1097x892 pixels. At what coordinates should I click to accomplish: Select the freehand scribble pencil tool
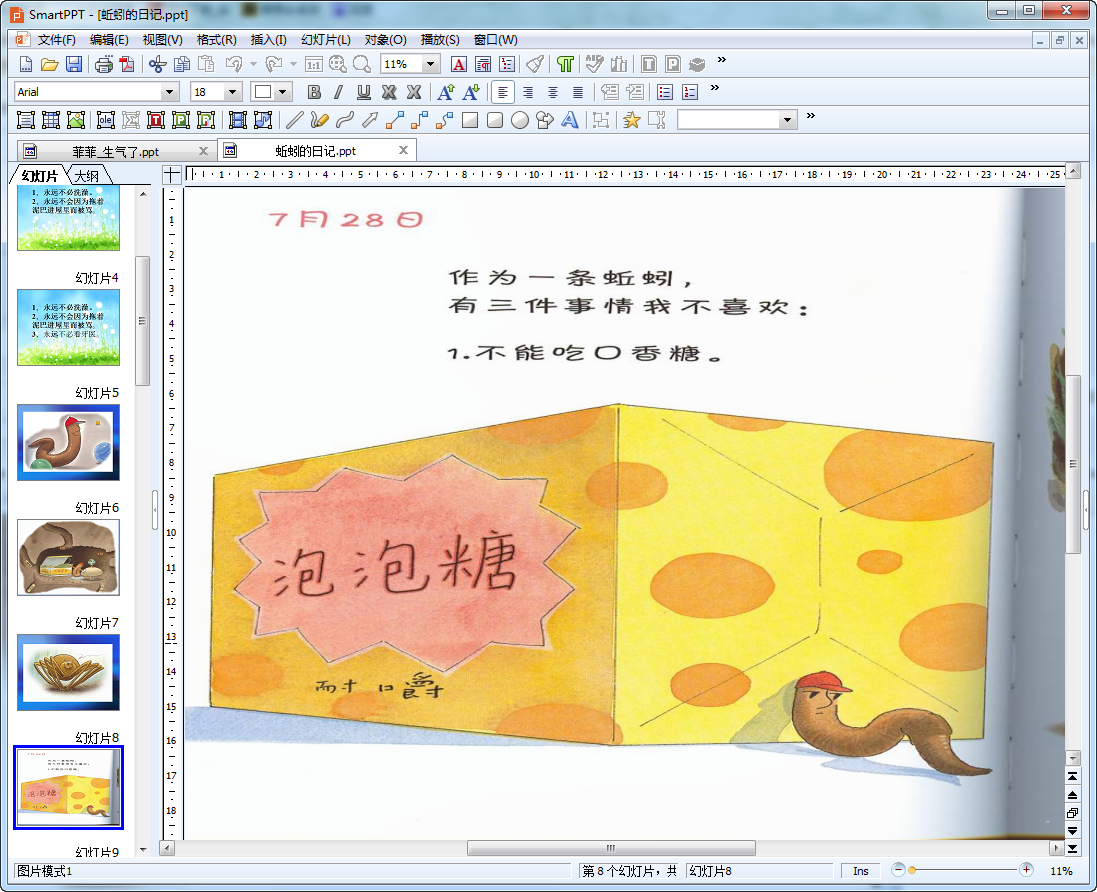(320, 120)
